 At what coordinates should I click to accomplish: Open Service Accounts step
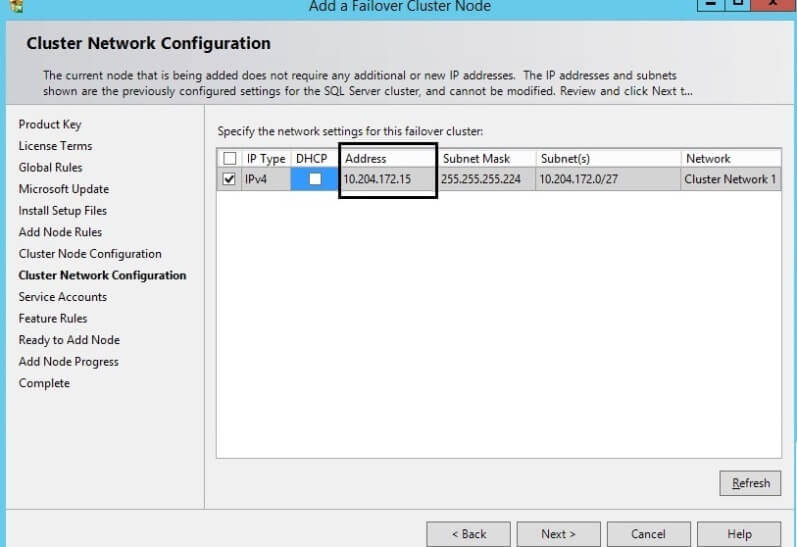63,297
